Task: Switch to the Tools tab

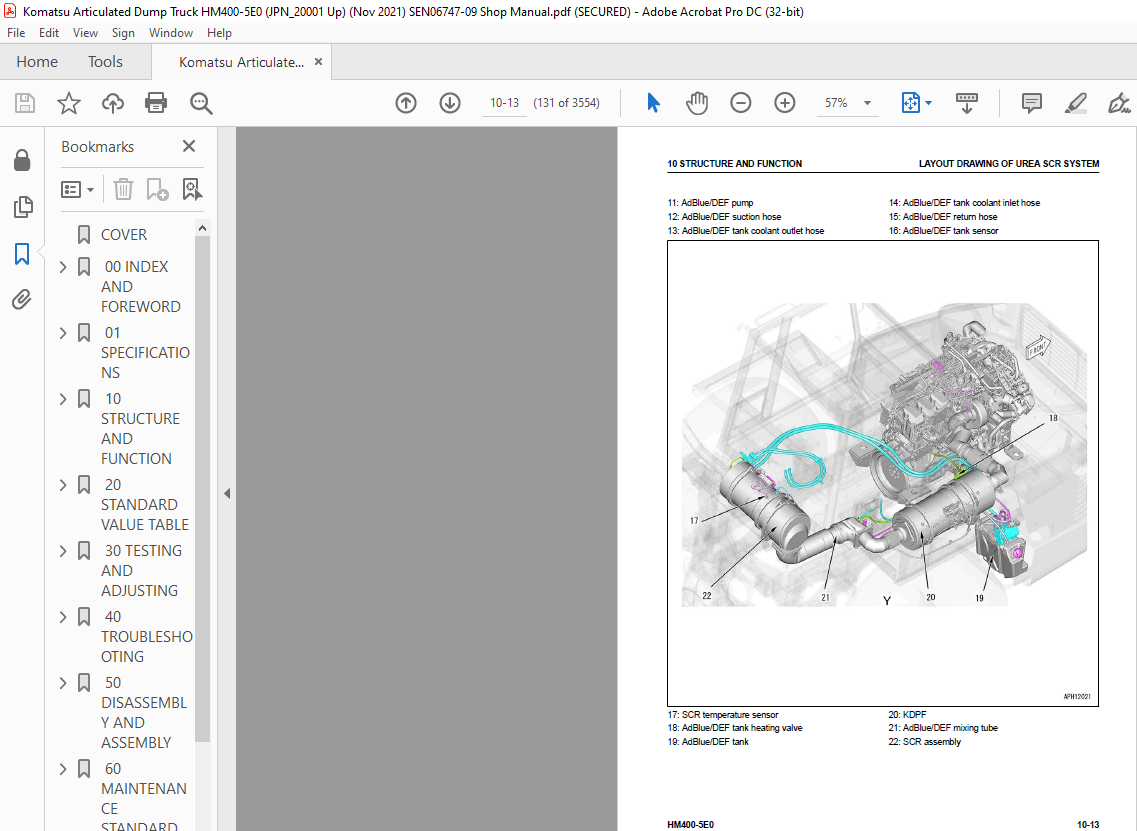Action: (105, 62)
